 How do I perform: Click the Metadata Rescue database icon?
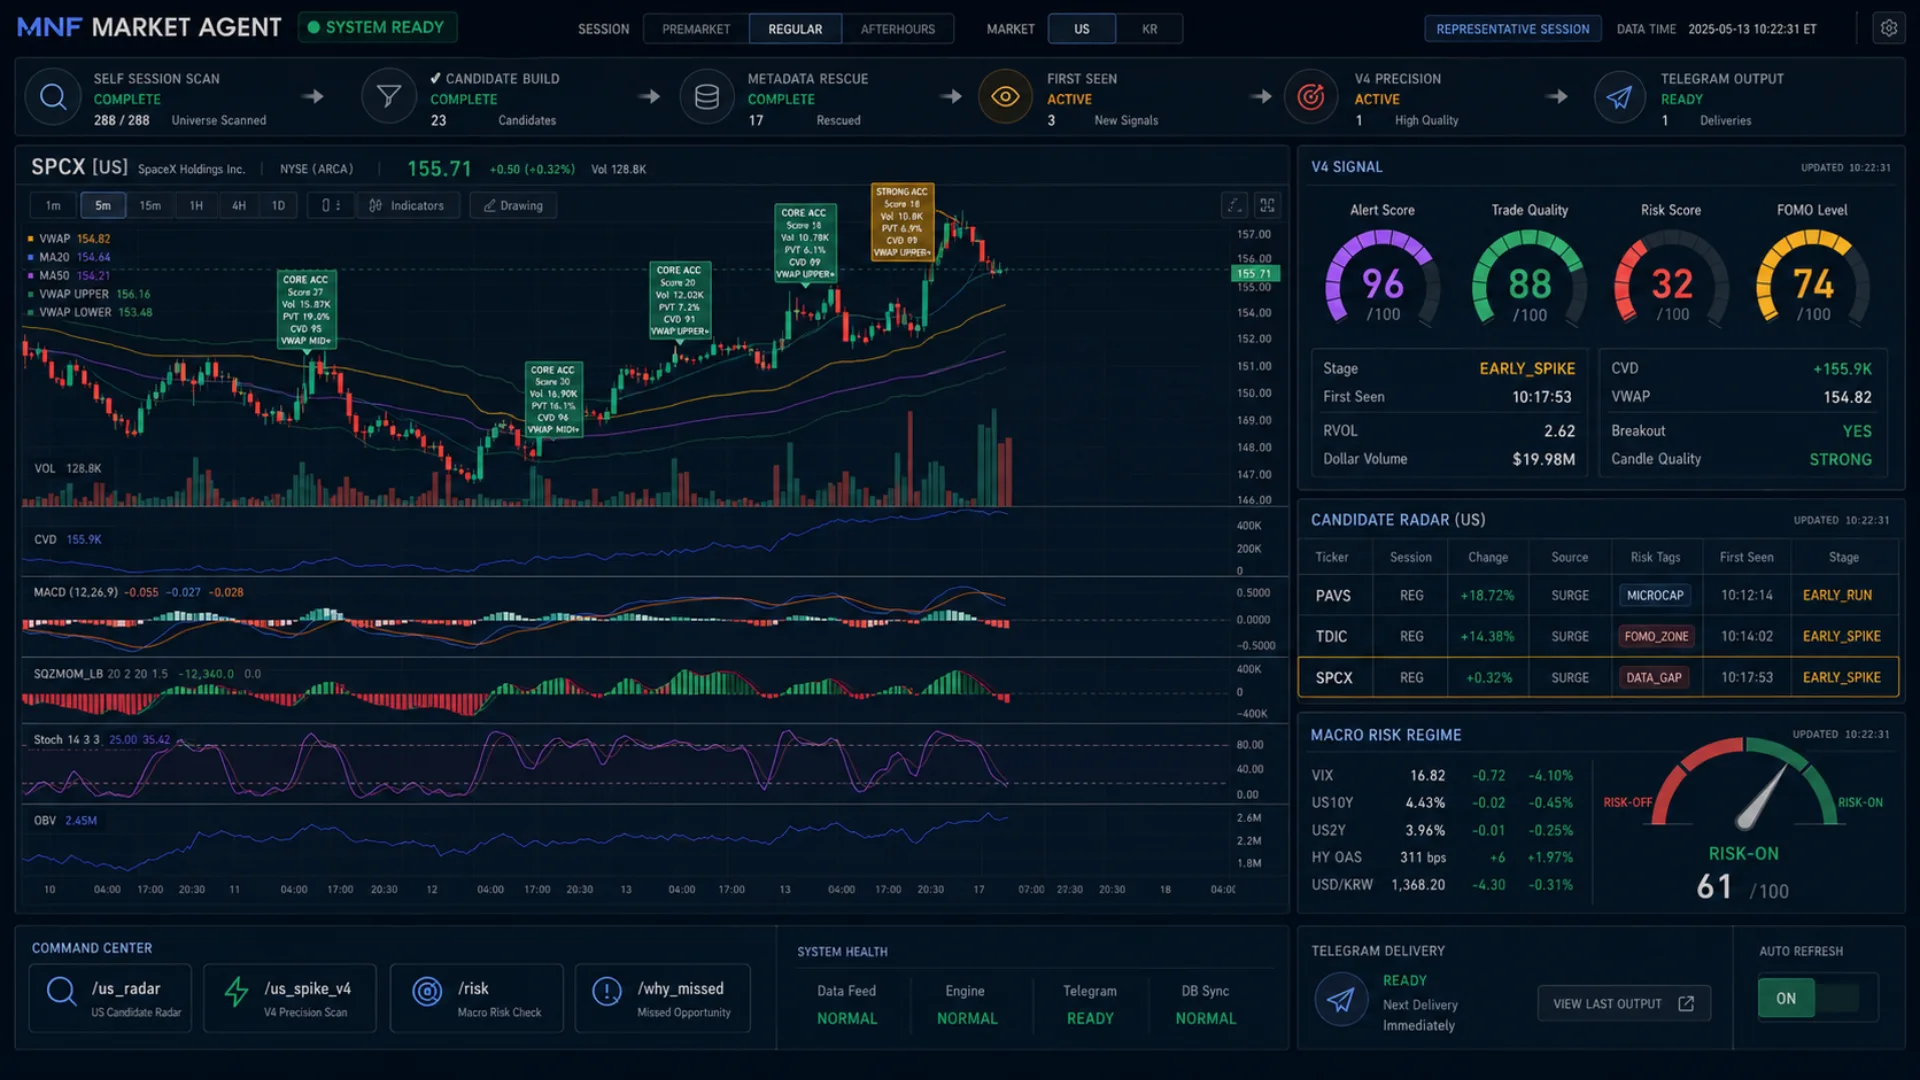click(707, 97)
